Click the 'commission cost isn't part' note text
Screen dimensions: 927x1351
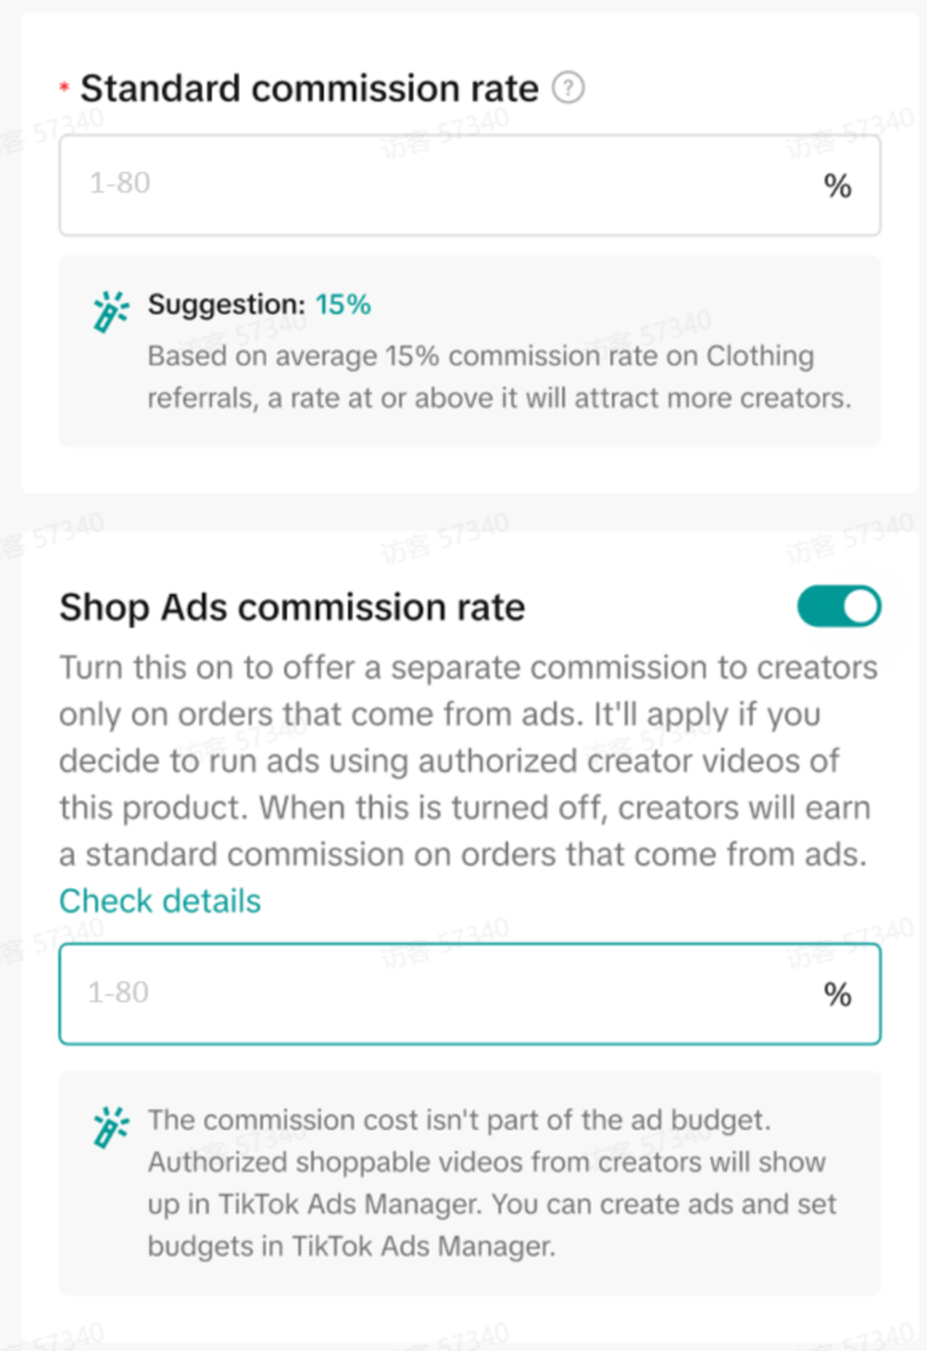pos(459,1120)
